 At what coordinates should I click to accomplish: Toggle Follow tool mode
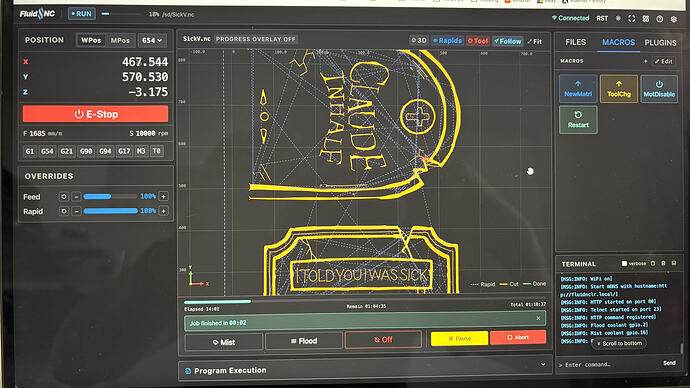point(507,41)
